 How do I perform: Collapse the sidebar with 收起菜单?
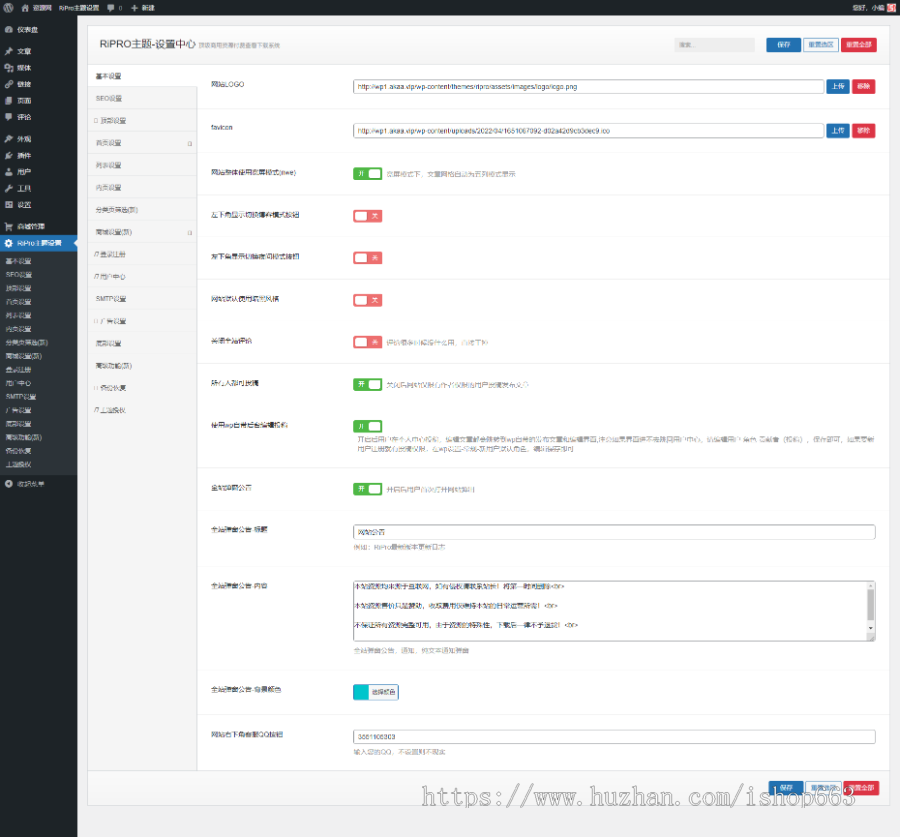(x=30, y=483)
